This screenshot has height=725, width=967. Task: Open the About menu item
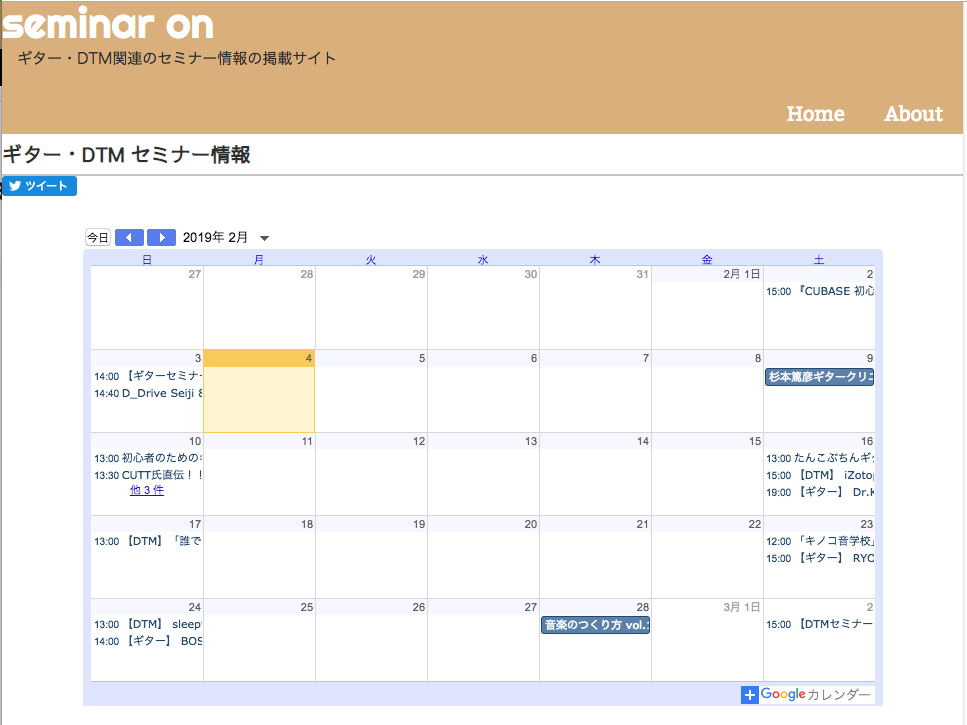tap(913, 114)
